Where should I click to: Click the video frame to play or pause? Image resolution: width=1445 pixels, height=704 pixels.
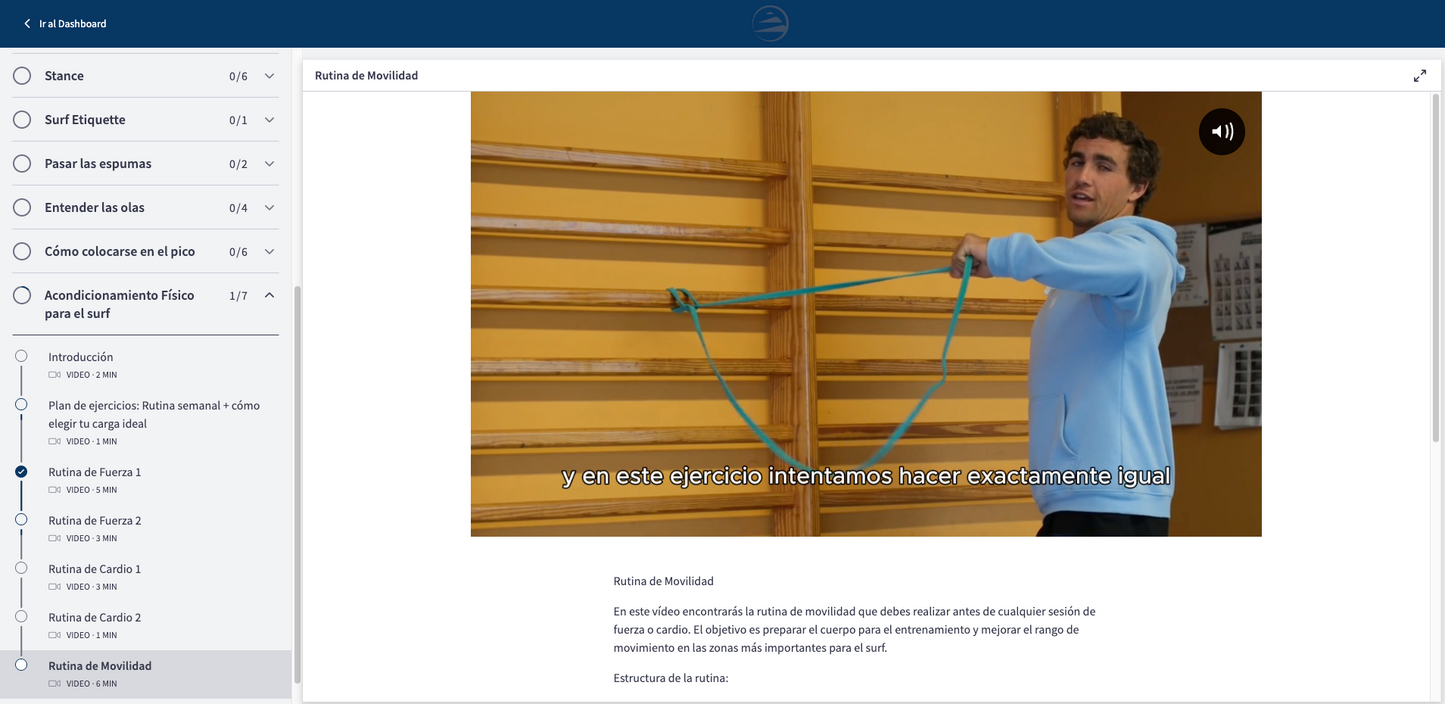pyautogui.click(x=866, y=314)
